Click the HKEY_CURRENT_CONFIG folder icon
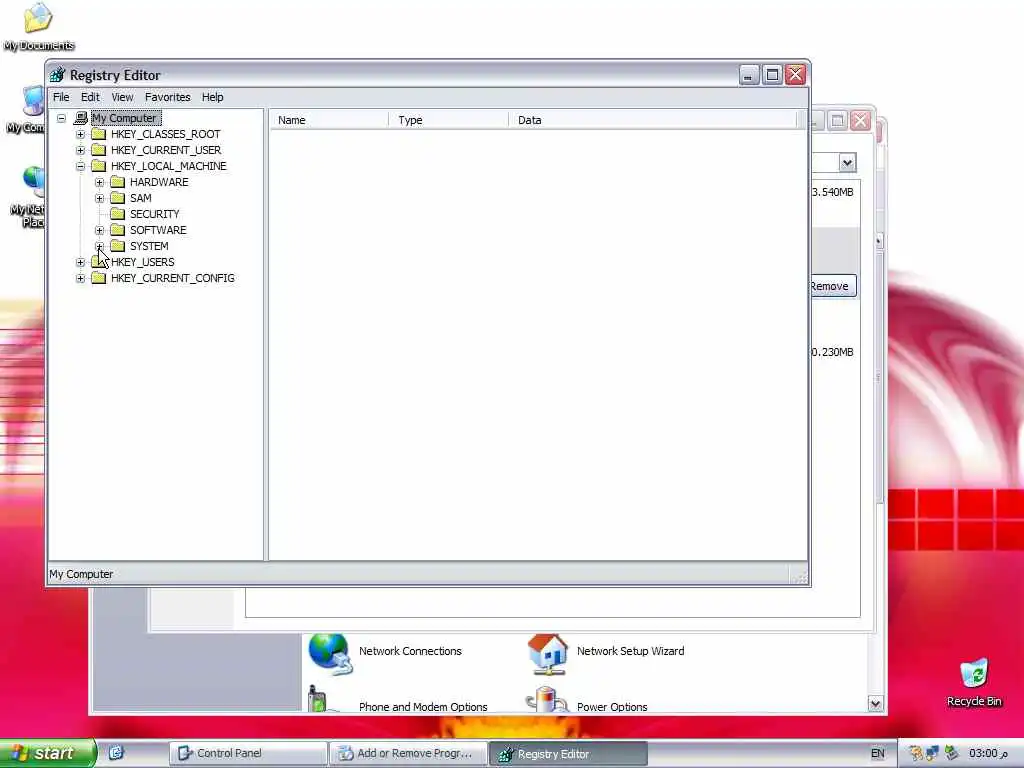This screenshot has height=768, width=1024. (99, 278)
